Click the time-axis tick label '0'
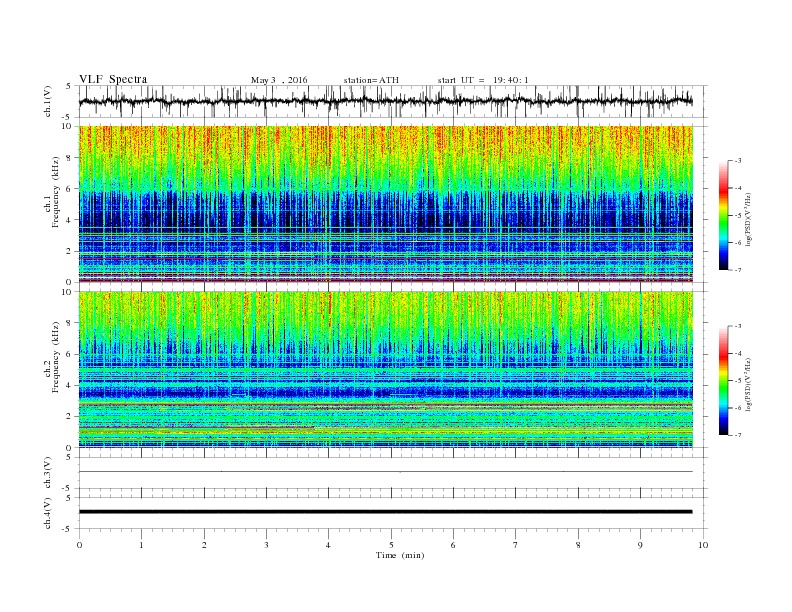The image size is (792, 612). tap(79, 545)
